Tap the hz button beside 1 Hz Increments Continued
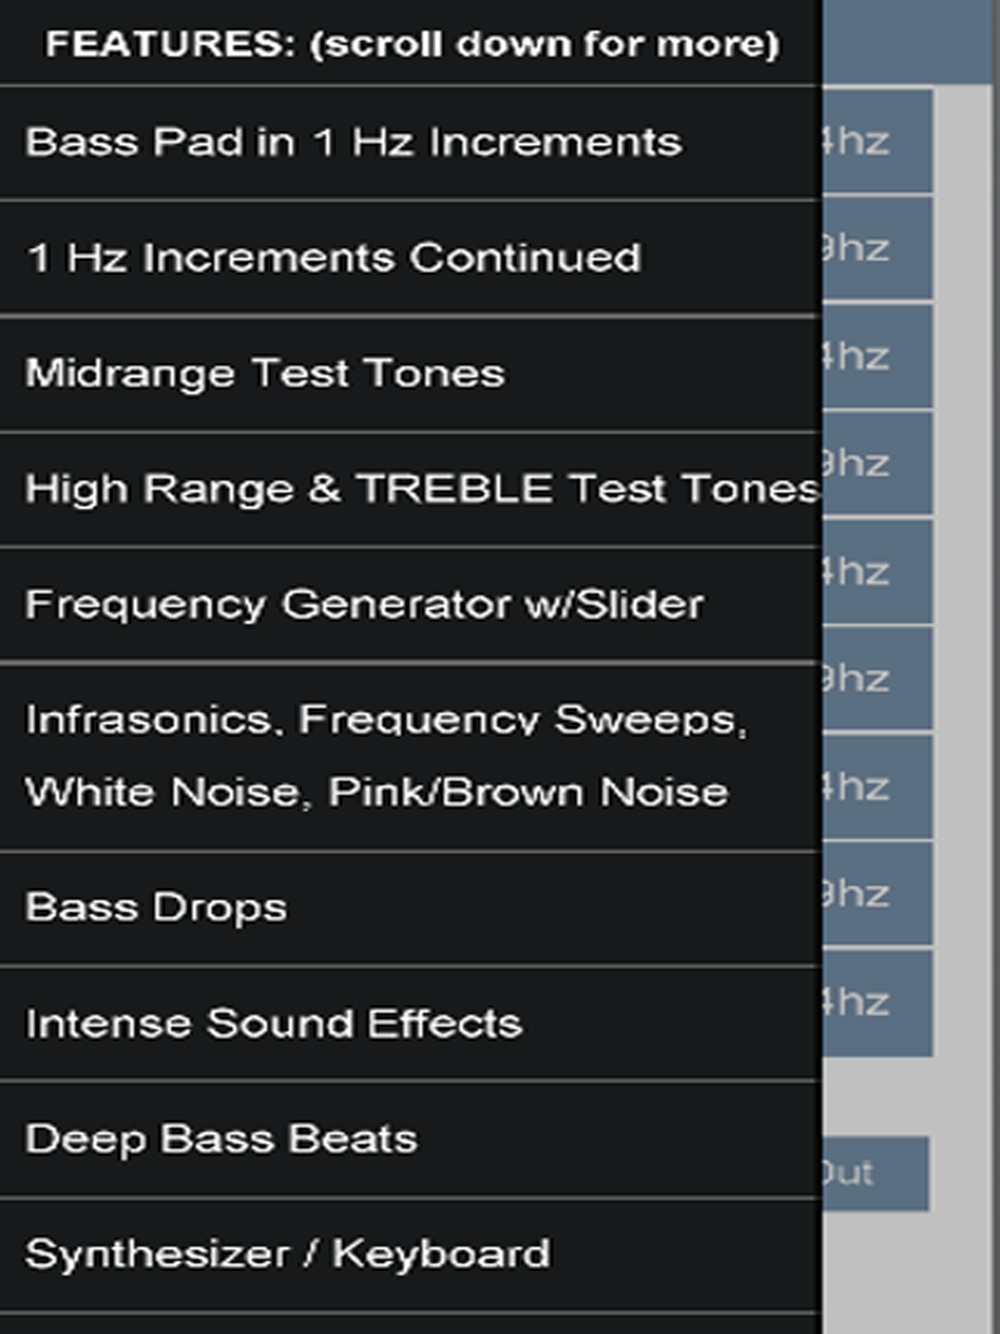 pyautogui.click(x=878, y=248)
